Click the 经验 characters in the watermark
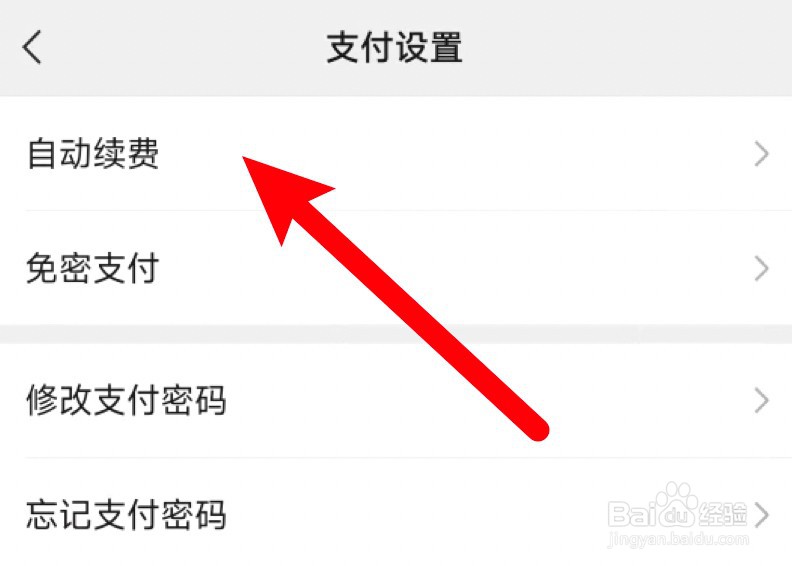792x566 pixels. pyautogui.click(x=722, y=514)
